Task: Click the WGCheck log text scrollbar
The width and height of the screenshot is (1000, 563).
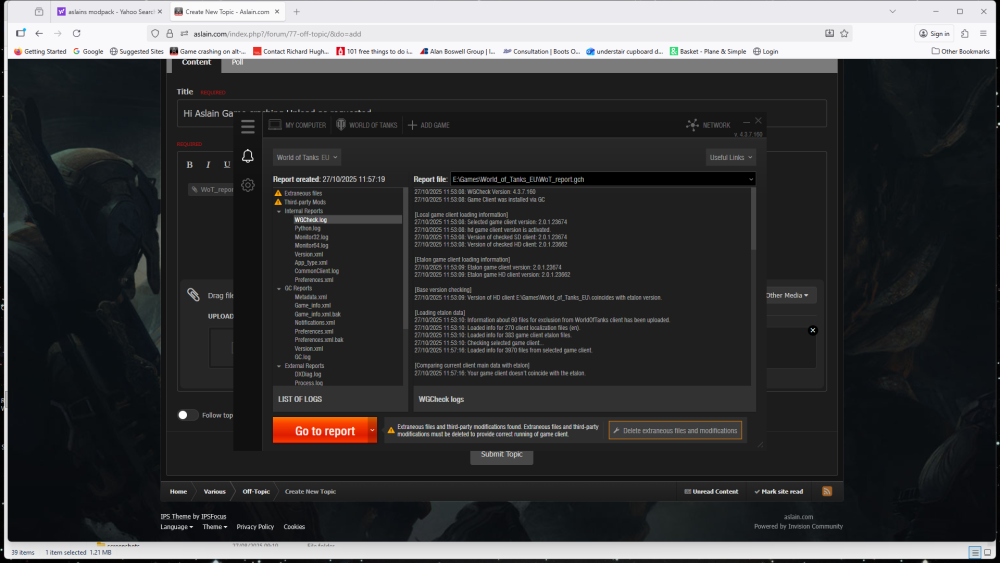Action: 753,219
